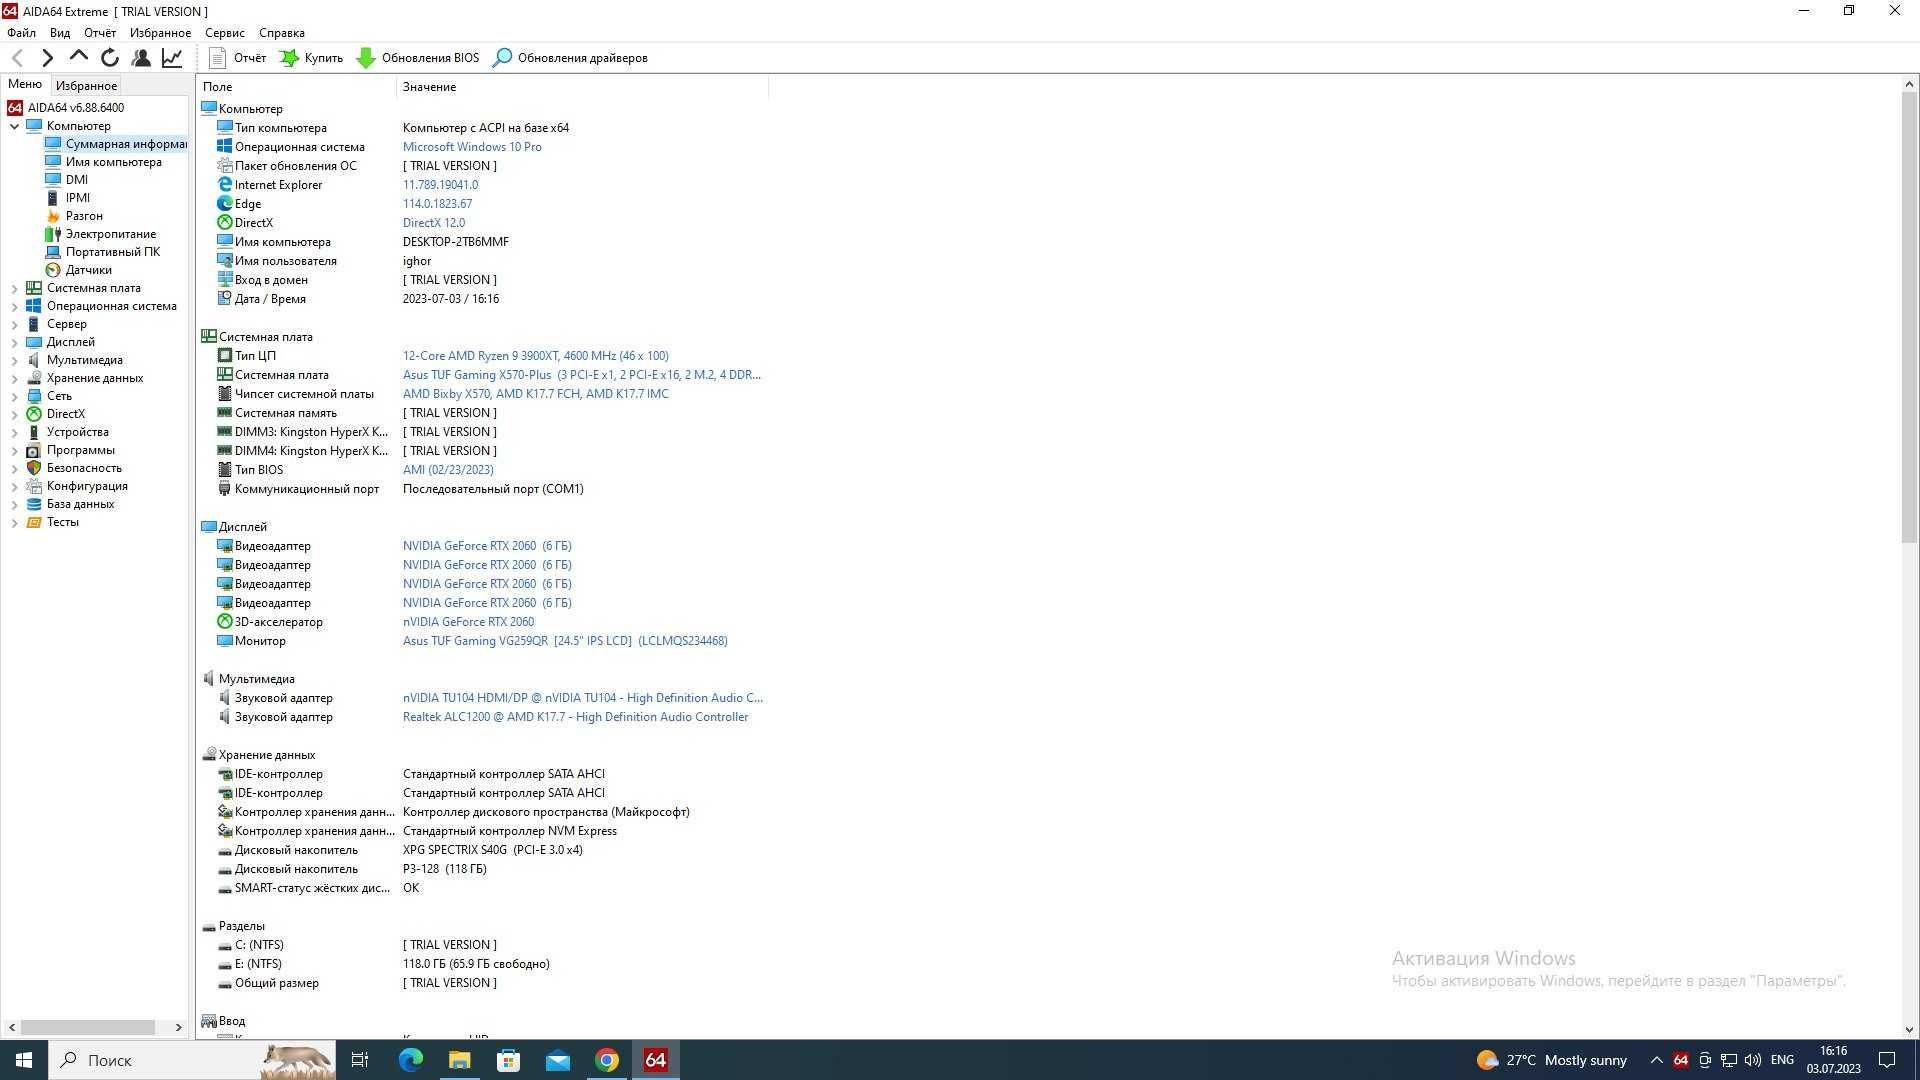The height and width of the screenshot is (1080, 1920).
Task: Expand the Дисплей tree node
Action: 12,342
